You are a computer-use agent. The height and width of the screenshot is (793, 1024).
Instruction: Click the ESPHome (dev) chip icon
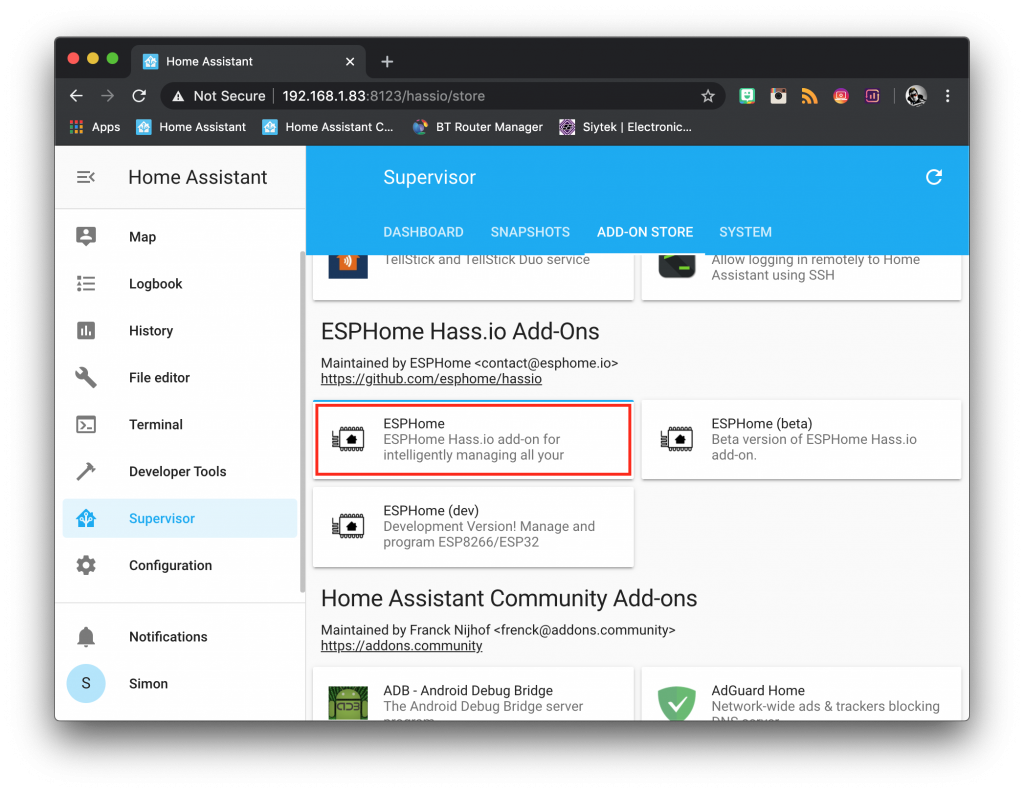pyautogui.click(x=348, y=526)
